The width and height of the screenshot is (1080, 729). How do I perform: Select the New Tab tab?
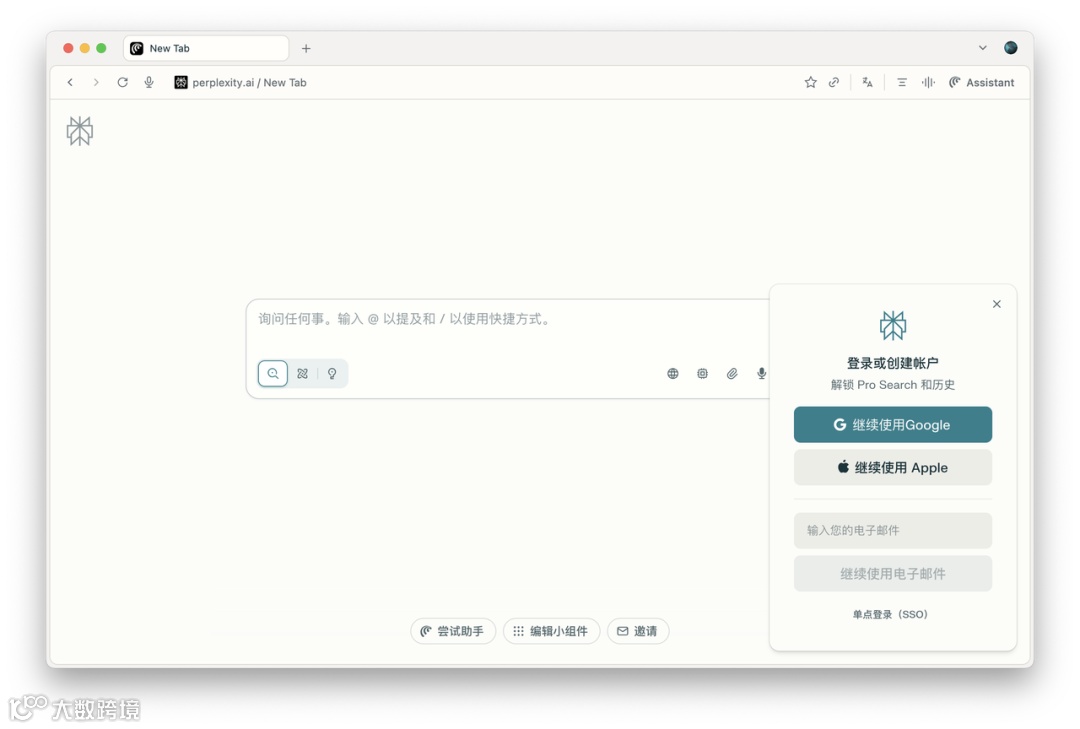click(206, 48)
